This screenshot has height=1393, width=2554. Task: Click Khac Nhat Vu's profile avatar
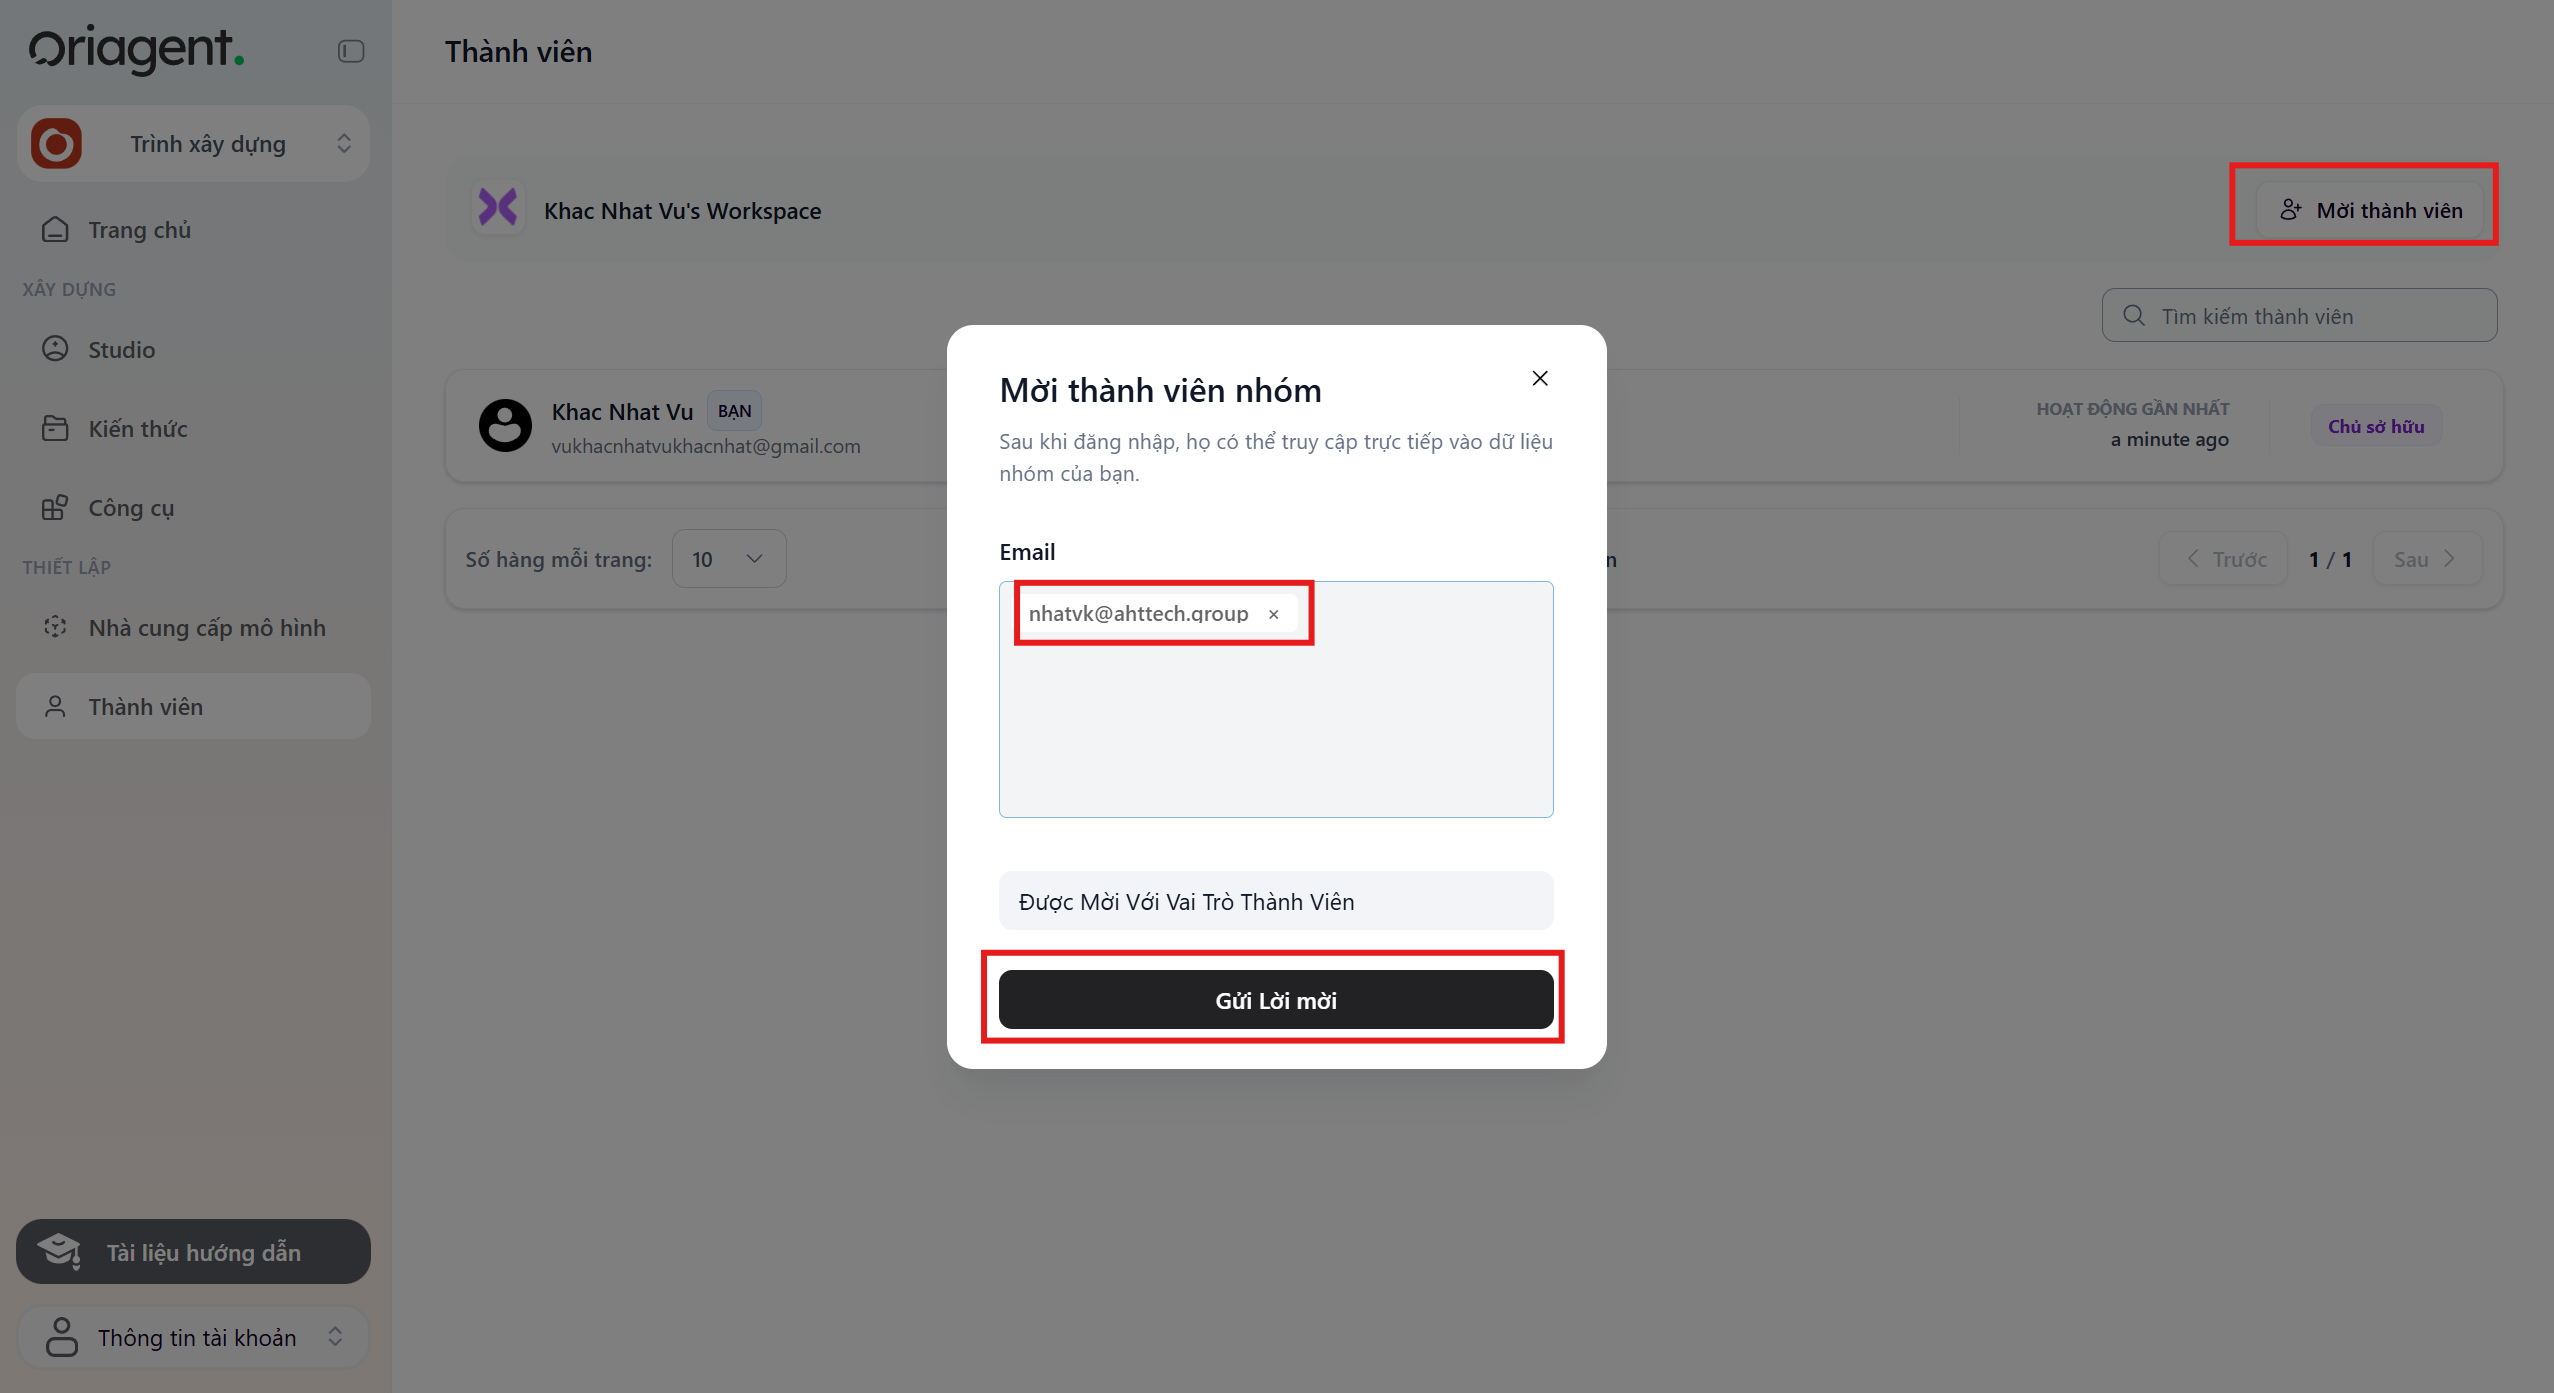[505, 426]
